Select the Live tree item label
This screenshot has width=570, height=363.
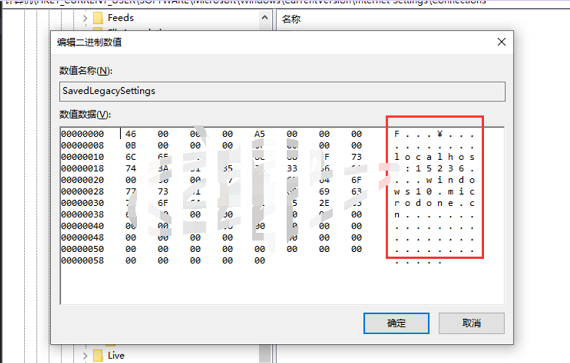tap(116, 355)
